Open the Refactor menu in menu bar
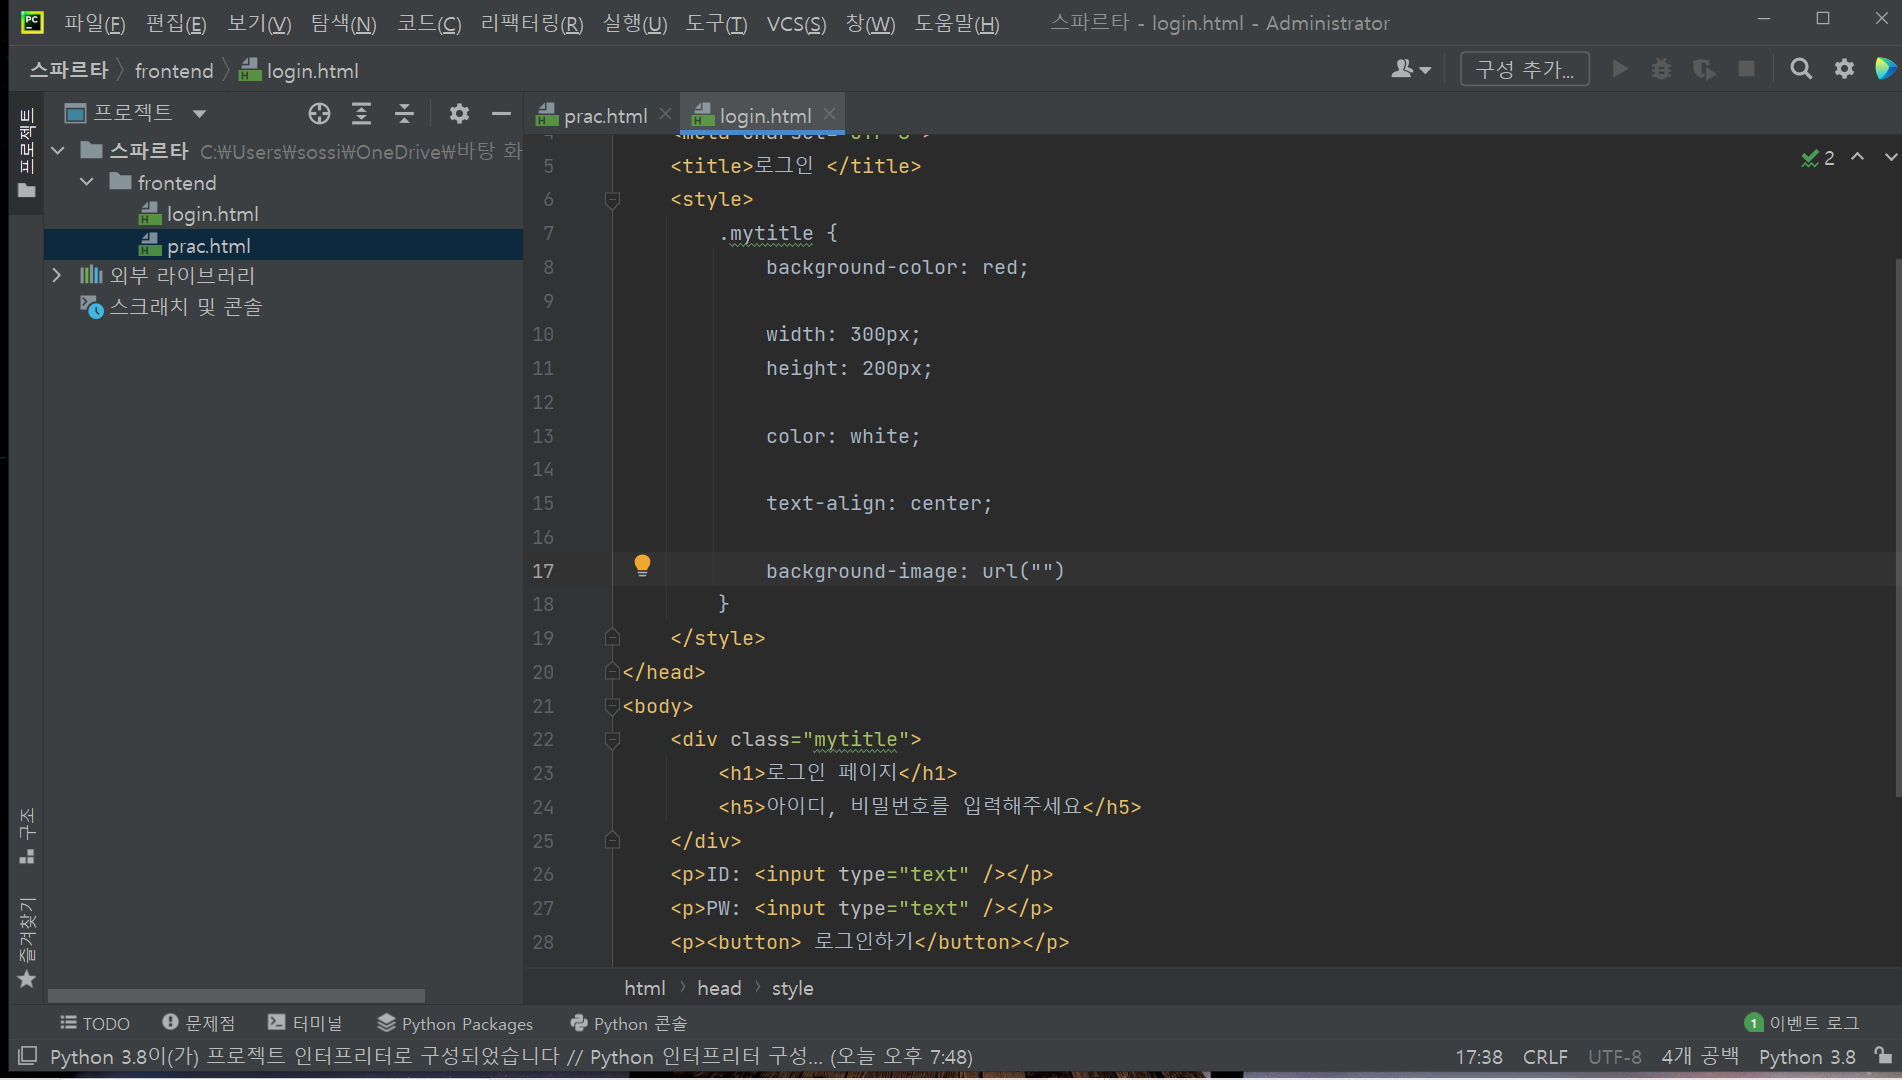This screenshot has width=1902, height=1080. pos(531,23)
